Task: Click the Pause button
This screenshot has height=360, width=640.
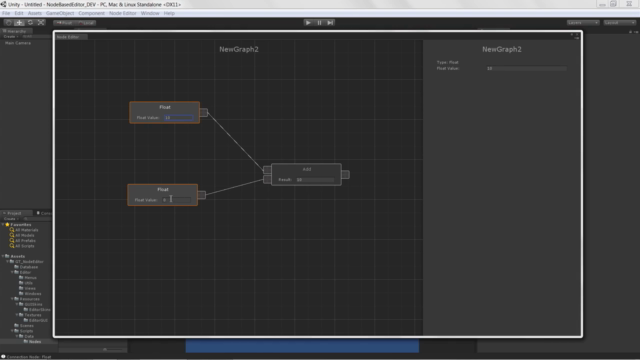Action: pyautogui.click(x=319, y=23)
